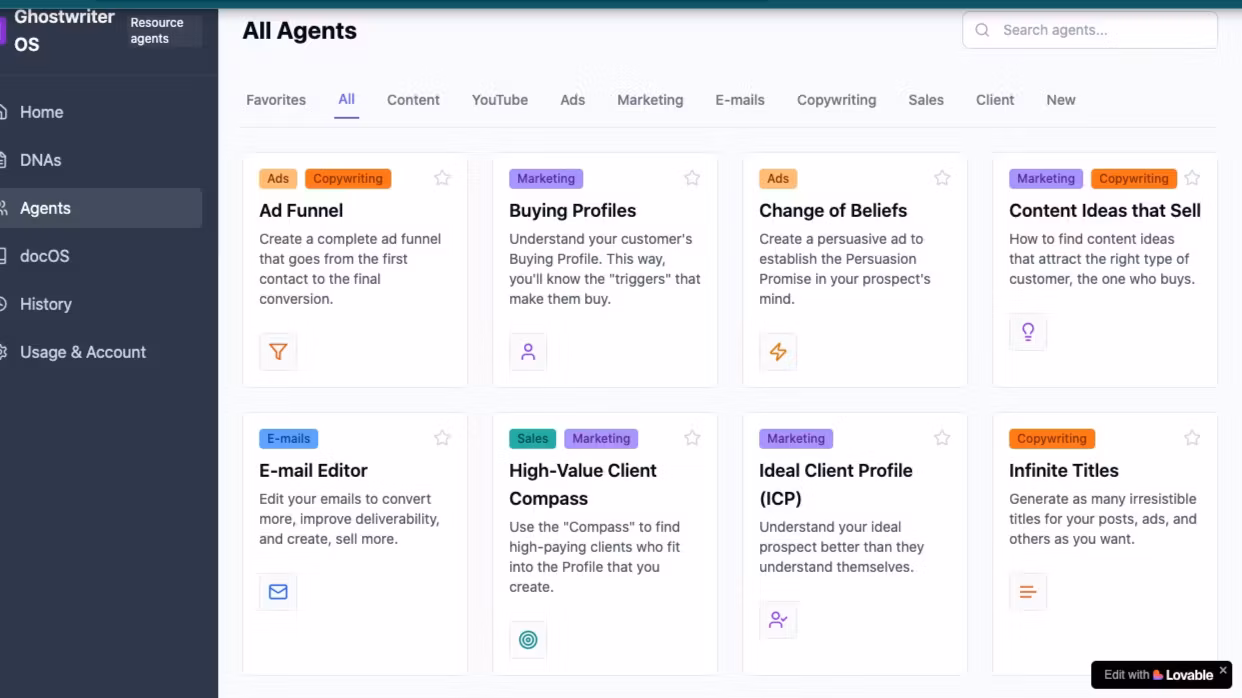
Task: Open the Content tab
Action: (413, 100)
